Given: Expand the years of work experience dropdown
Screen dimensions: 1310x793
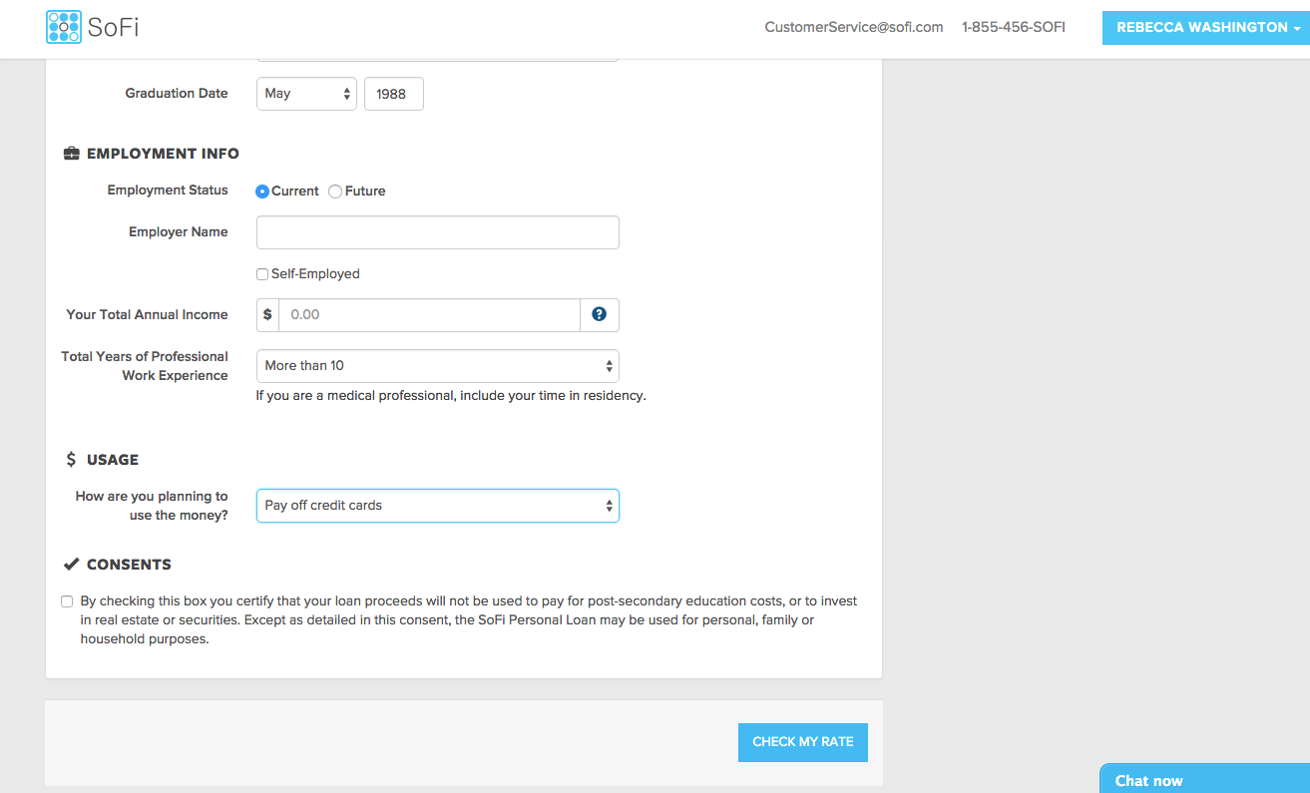Looking at the screenshot, I should coord(438,366).
